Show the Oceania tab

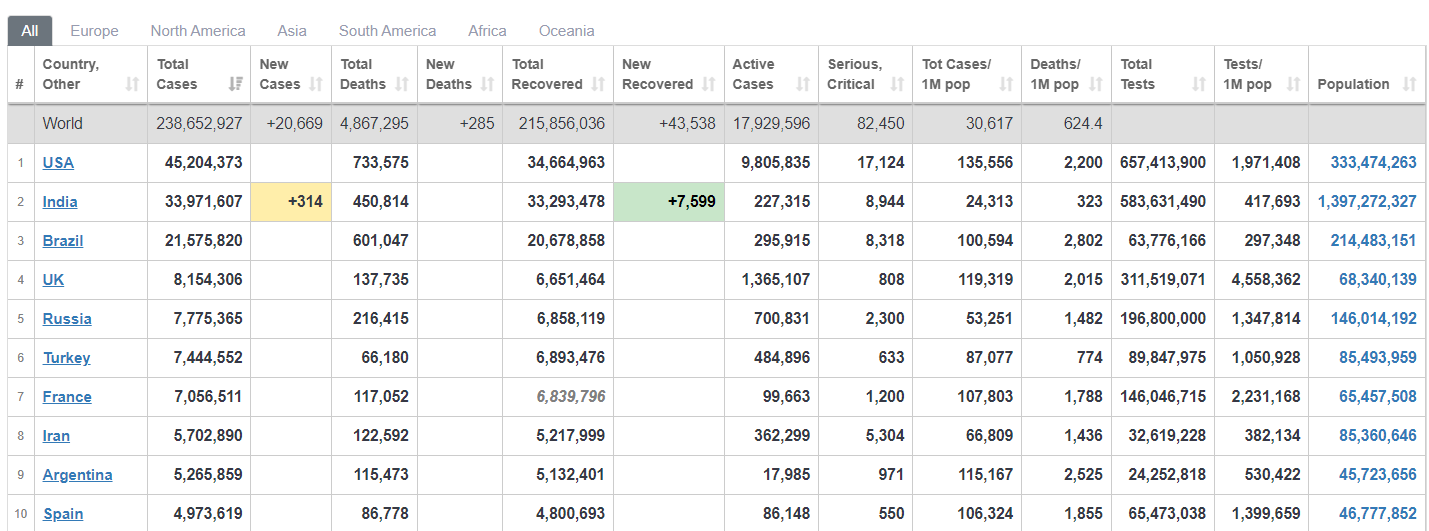[566, 31]
